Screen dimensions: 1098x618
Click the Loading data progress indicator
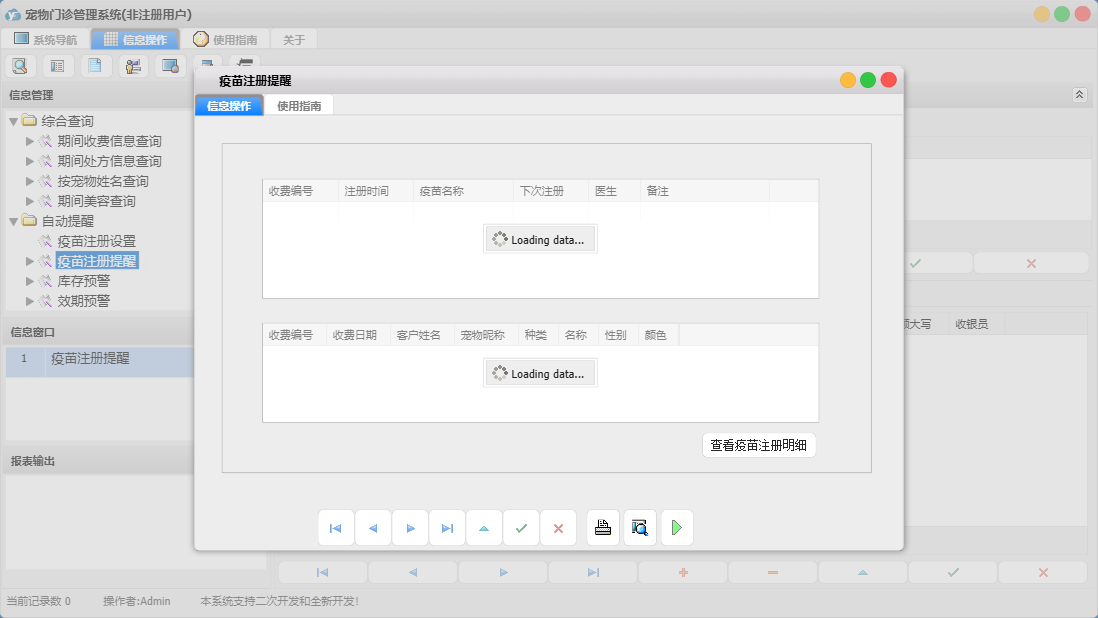540,238
